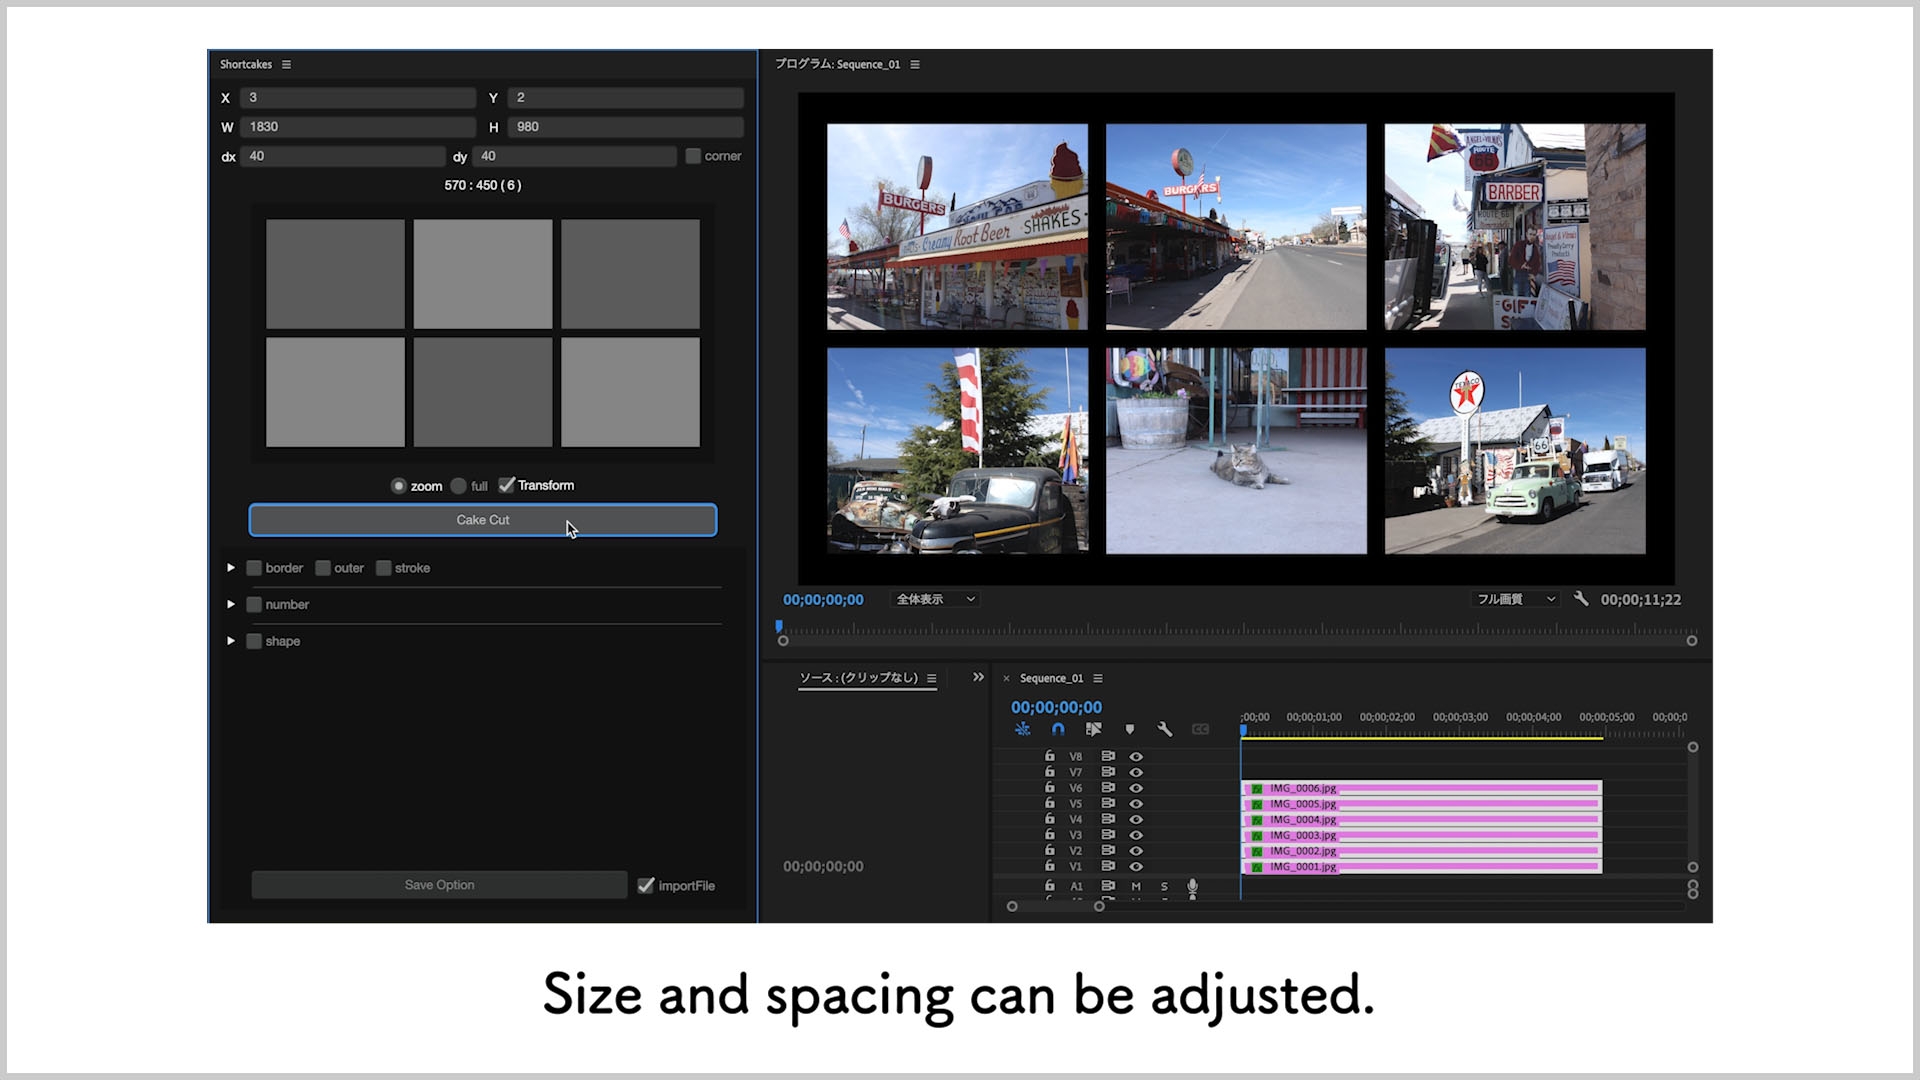Screen dimensions: 1920x1080
Task: Click the linked selection icon in timeline toolbar
Action: (1094, 729)
